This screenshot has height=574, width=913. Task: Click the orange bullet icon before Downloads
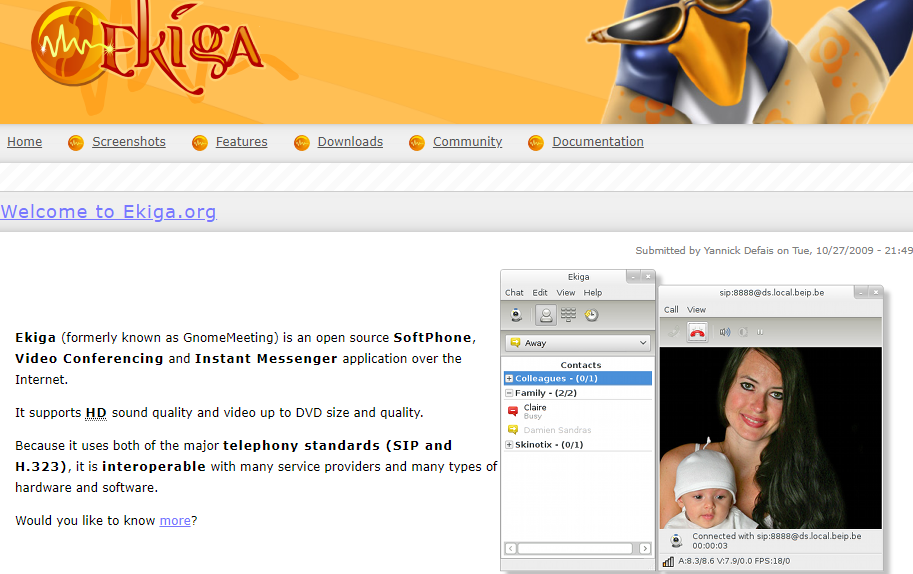(x=302, y=143)
